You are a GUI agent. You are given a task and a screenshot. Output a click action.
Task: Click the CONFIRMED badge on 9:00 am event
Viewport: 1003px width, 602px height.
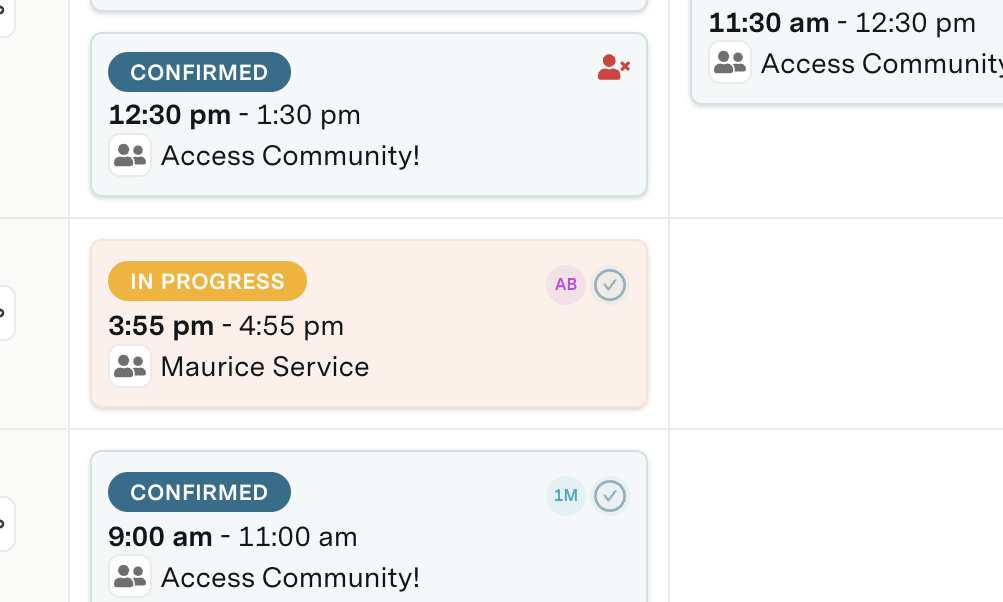(x=198, y=492)
